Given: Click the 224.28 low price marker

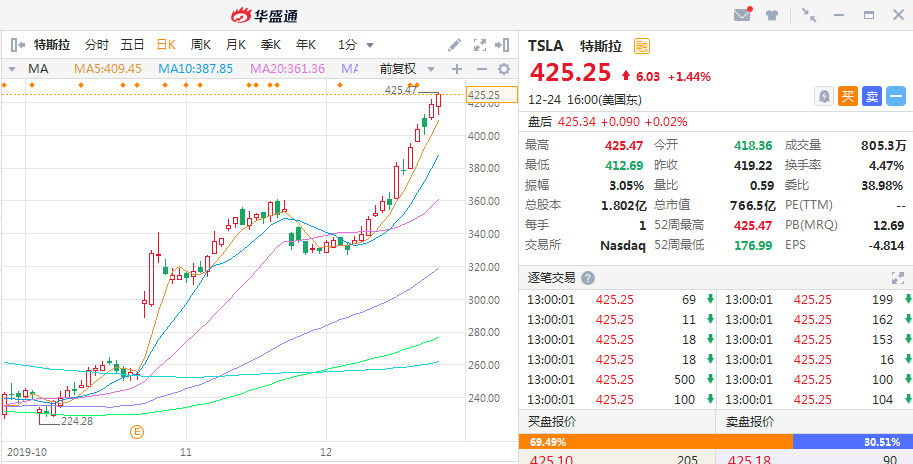Looking at the screenshot, I should [77, 421].
